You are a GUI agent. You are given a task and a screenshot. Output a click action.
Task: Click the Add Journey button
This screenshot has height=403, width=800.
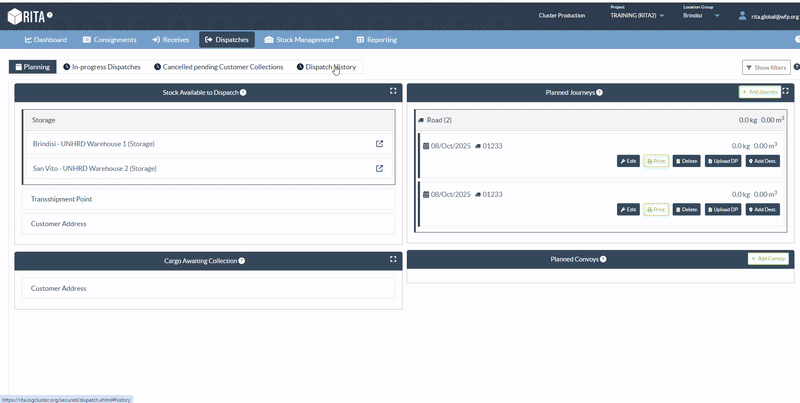pyautogui.click(x=759, y=92)
